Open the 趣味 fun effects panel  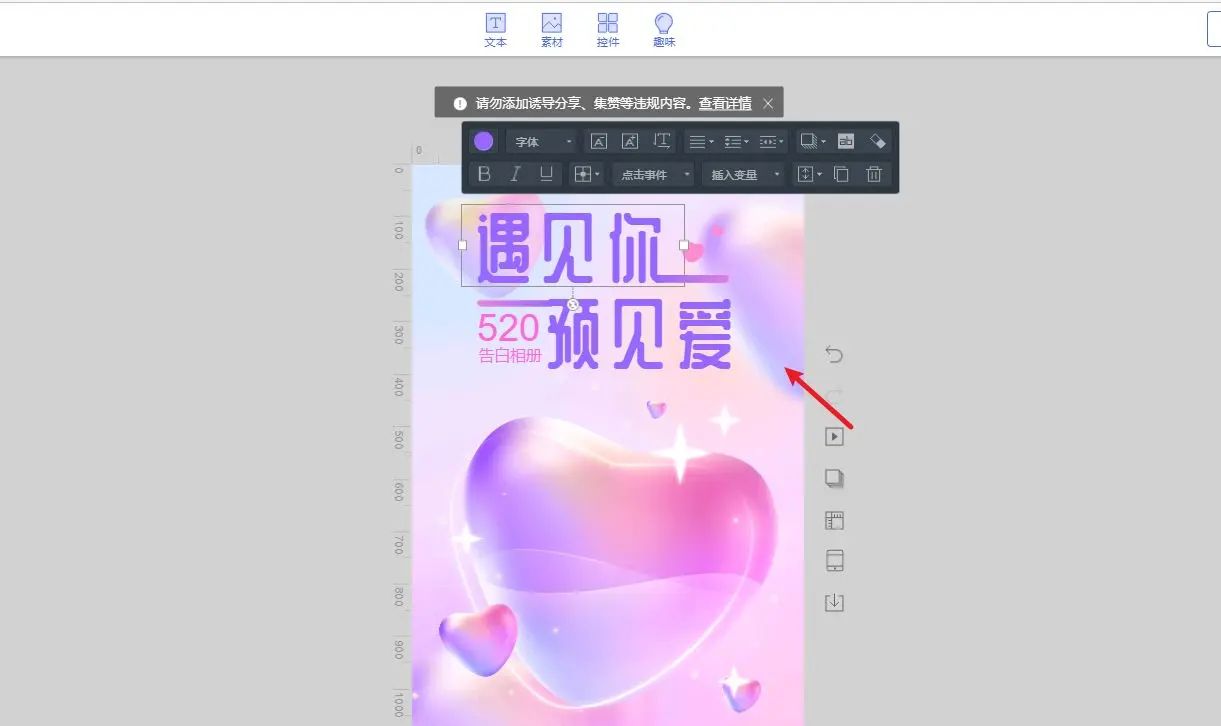[x=664, y=28]
